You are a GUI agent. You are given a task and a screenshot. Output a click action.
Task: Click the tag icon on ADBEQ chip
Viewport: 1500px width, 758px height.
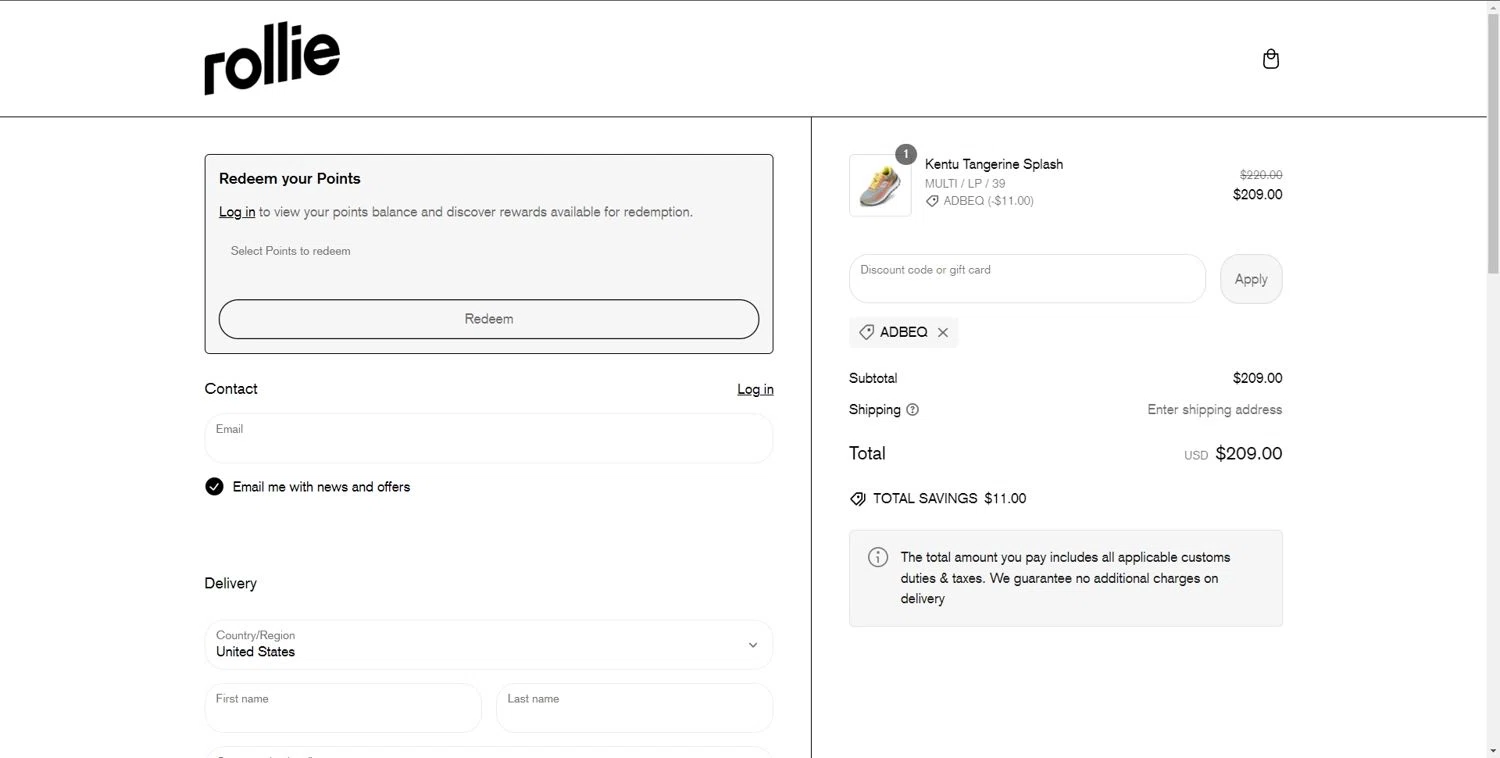(867, 332)
